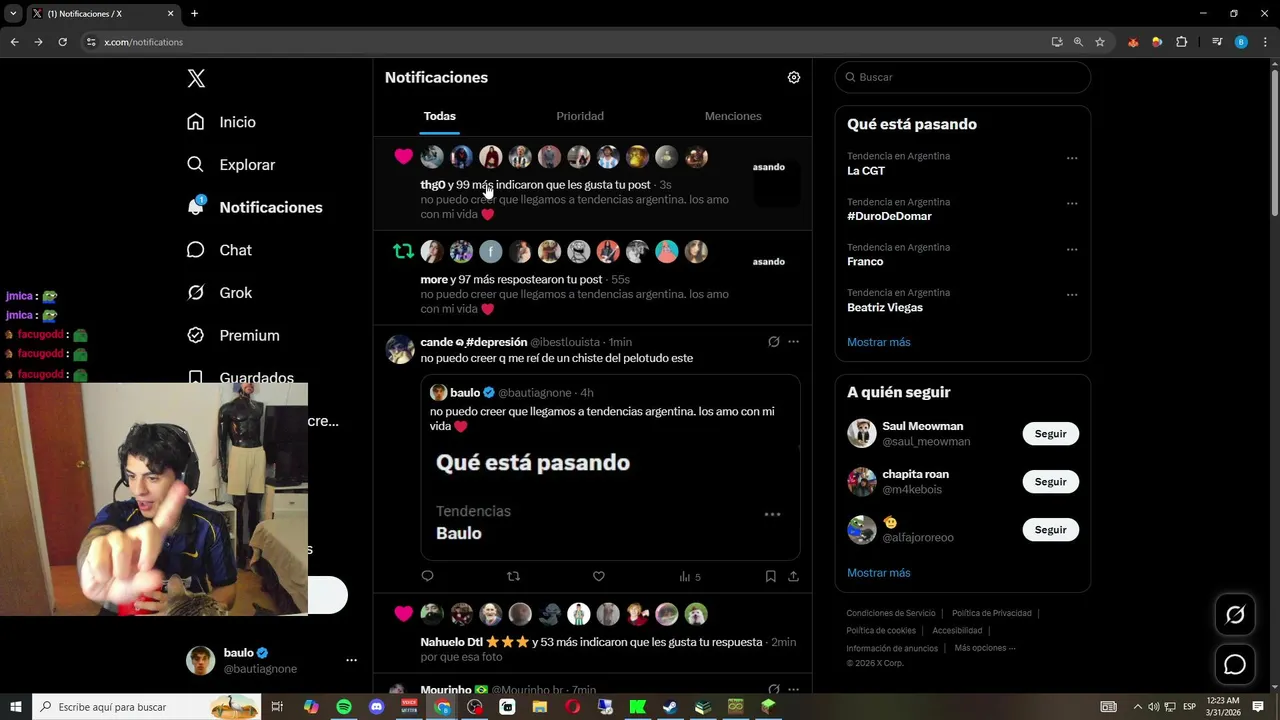This screenshot has width=1280, height=720.
Task: Bookmark cande's quote post
Action: (771, 576)
